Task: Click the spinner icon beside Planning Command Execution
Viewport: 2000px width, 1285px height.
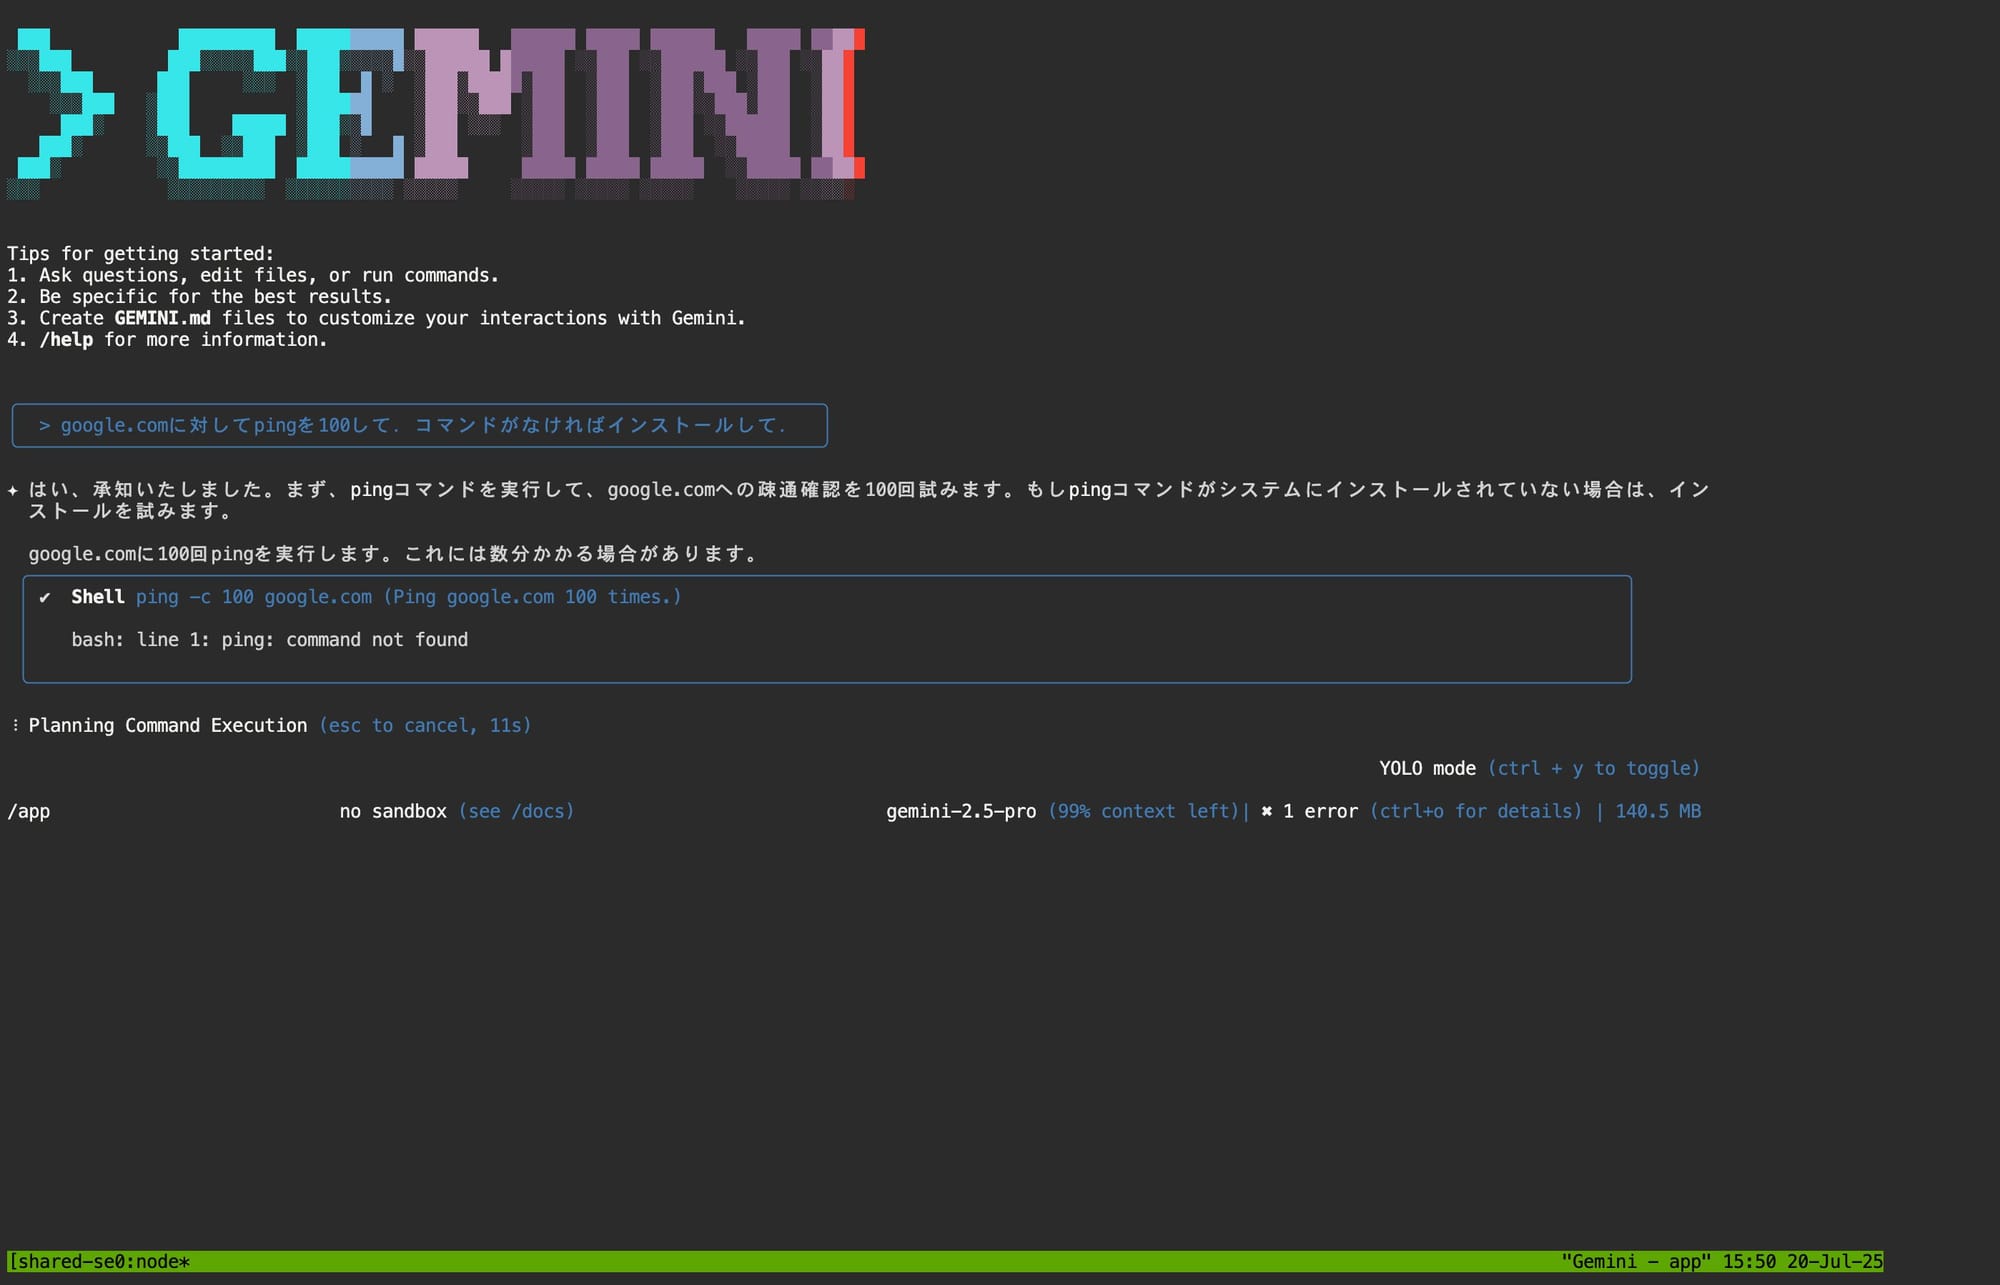Action: click(x=15, y=725)
